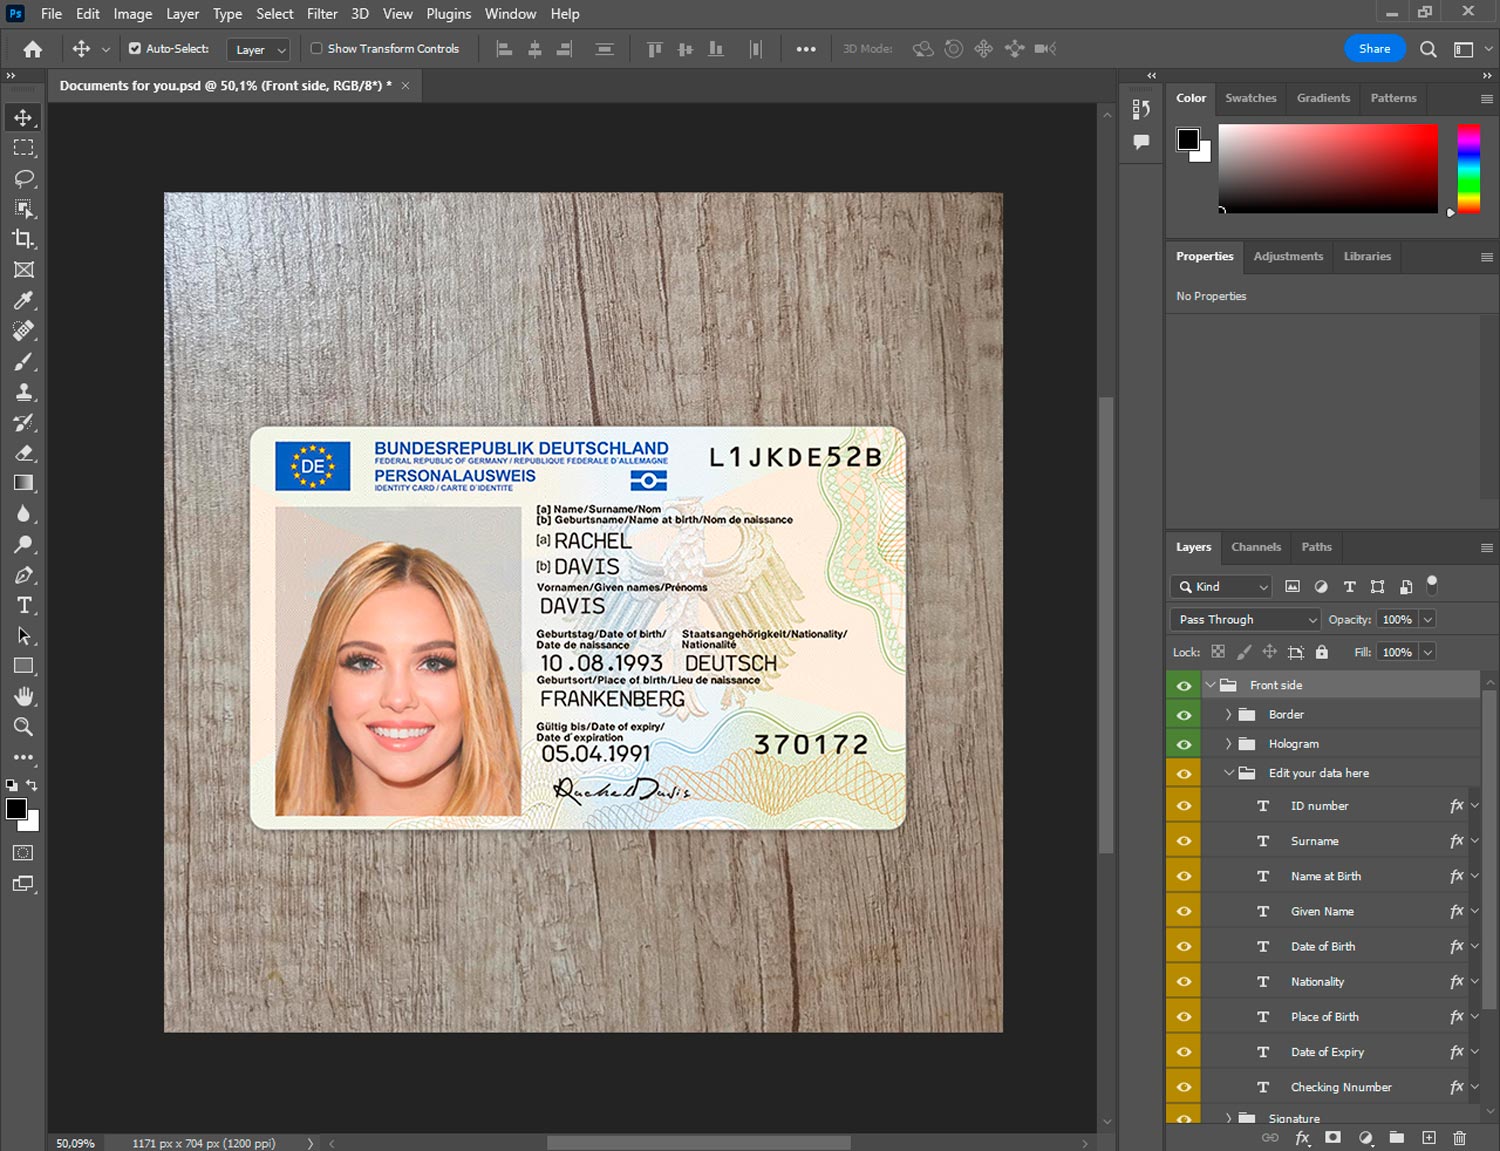Viewport: 1500px width, 1151px height.
Task: Pick the Eyedropper tool
Action: (24, 300)
